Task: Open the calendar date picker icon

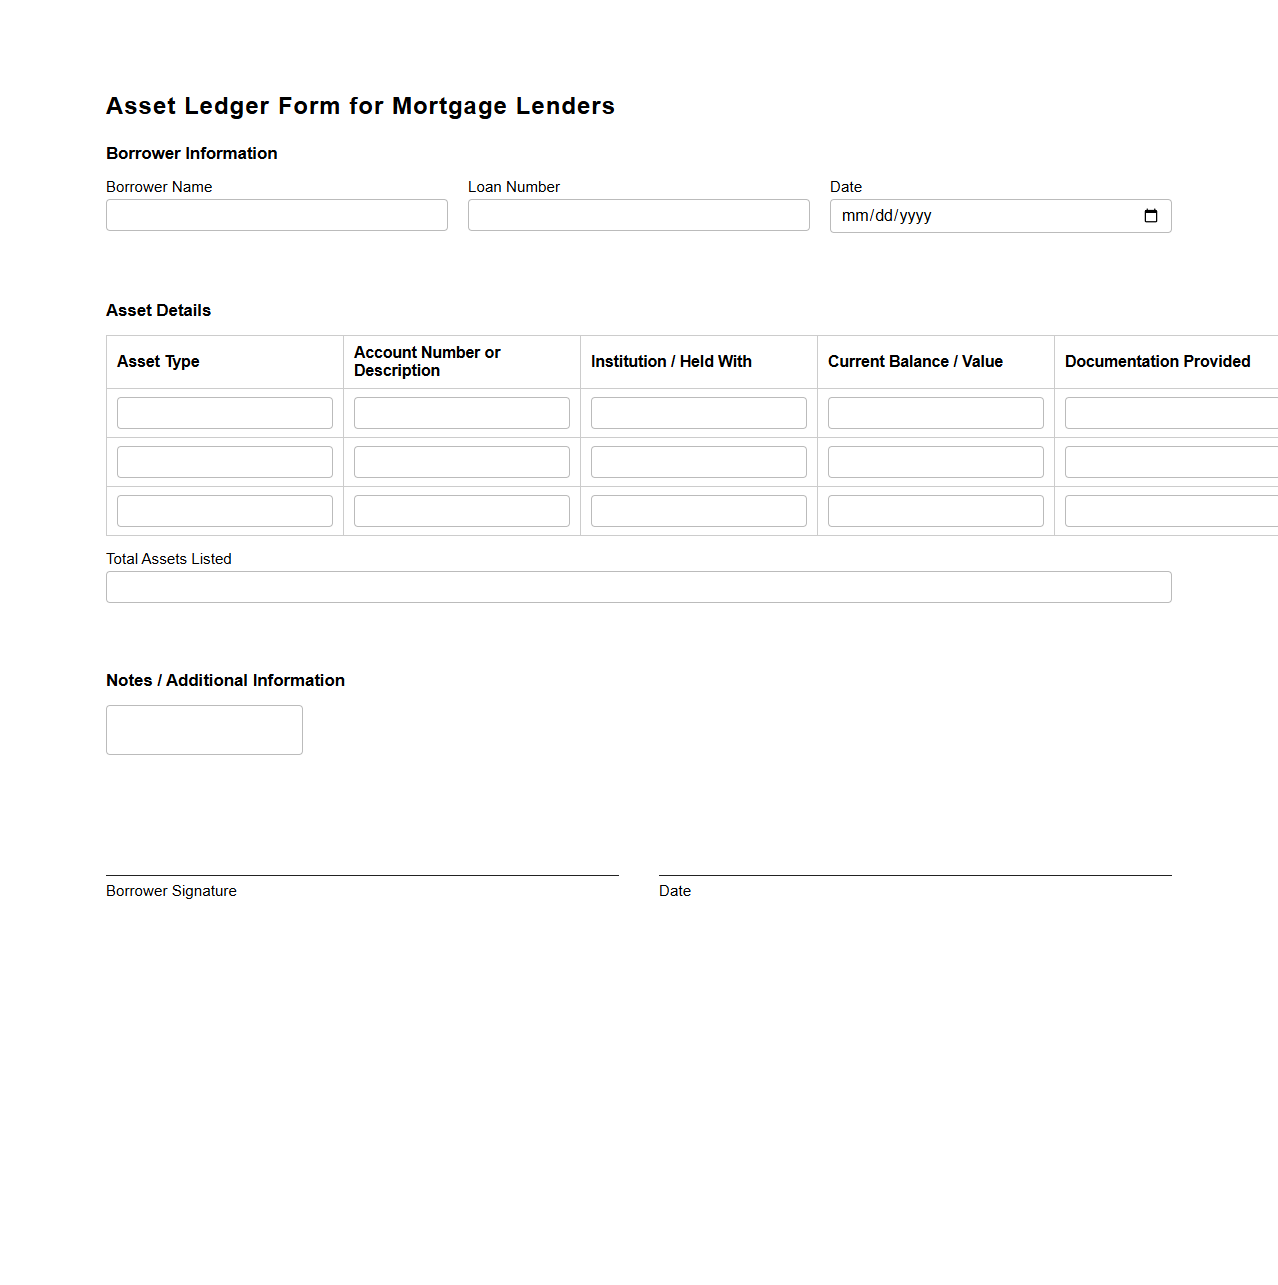Action: (1150, 215)
